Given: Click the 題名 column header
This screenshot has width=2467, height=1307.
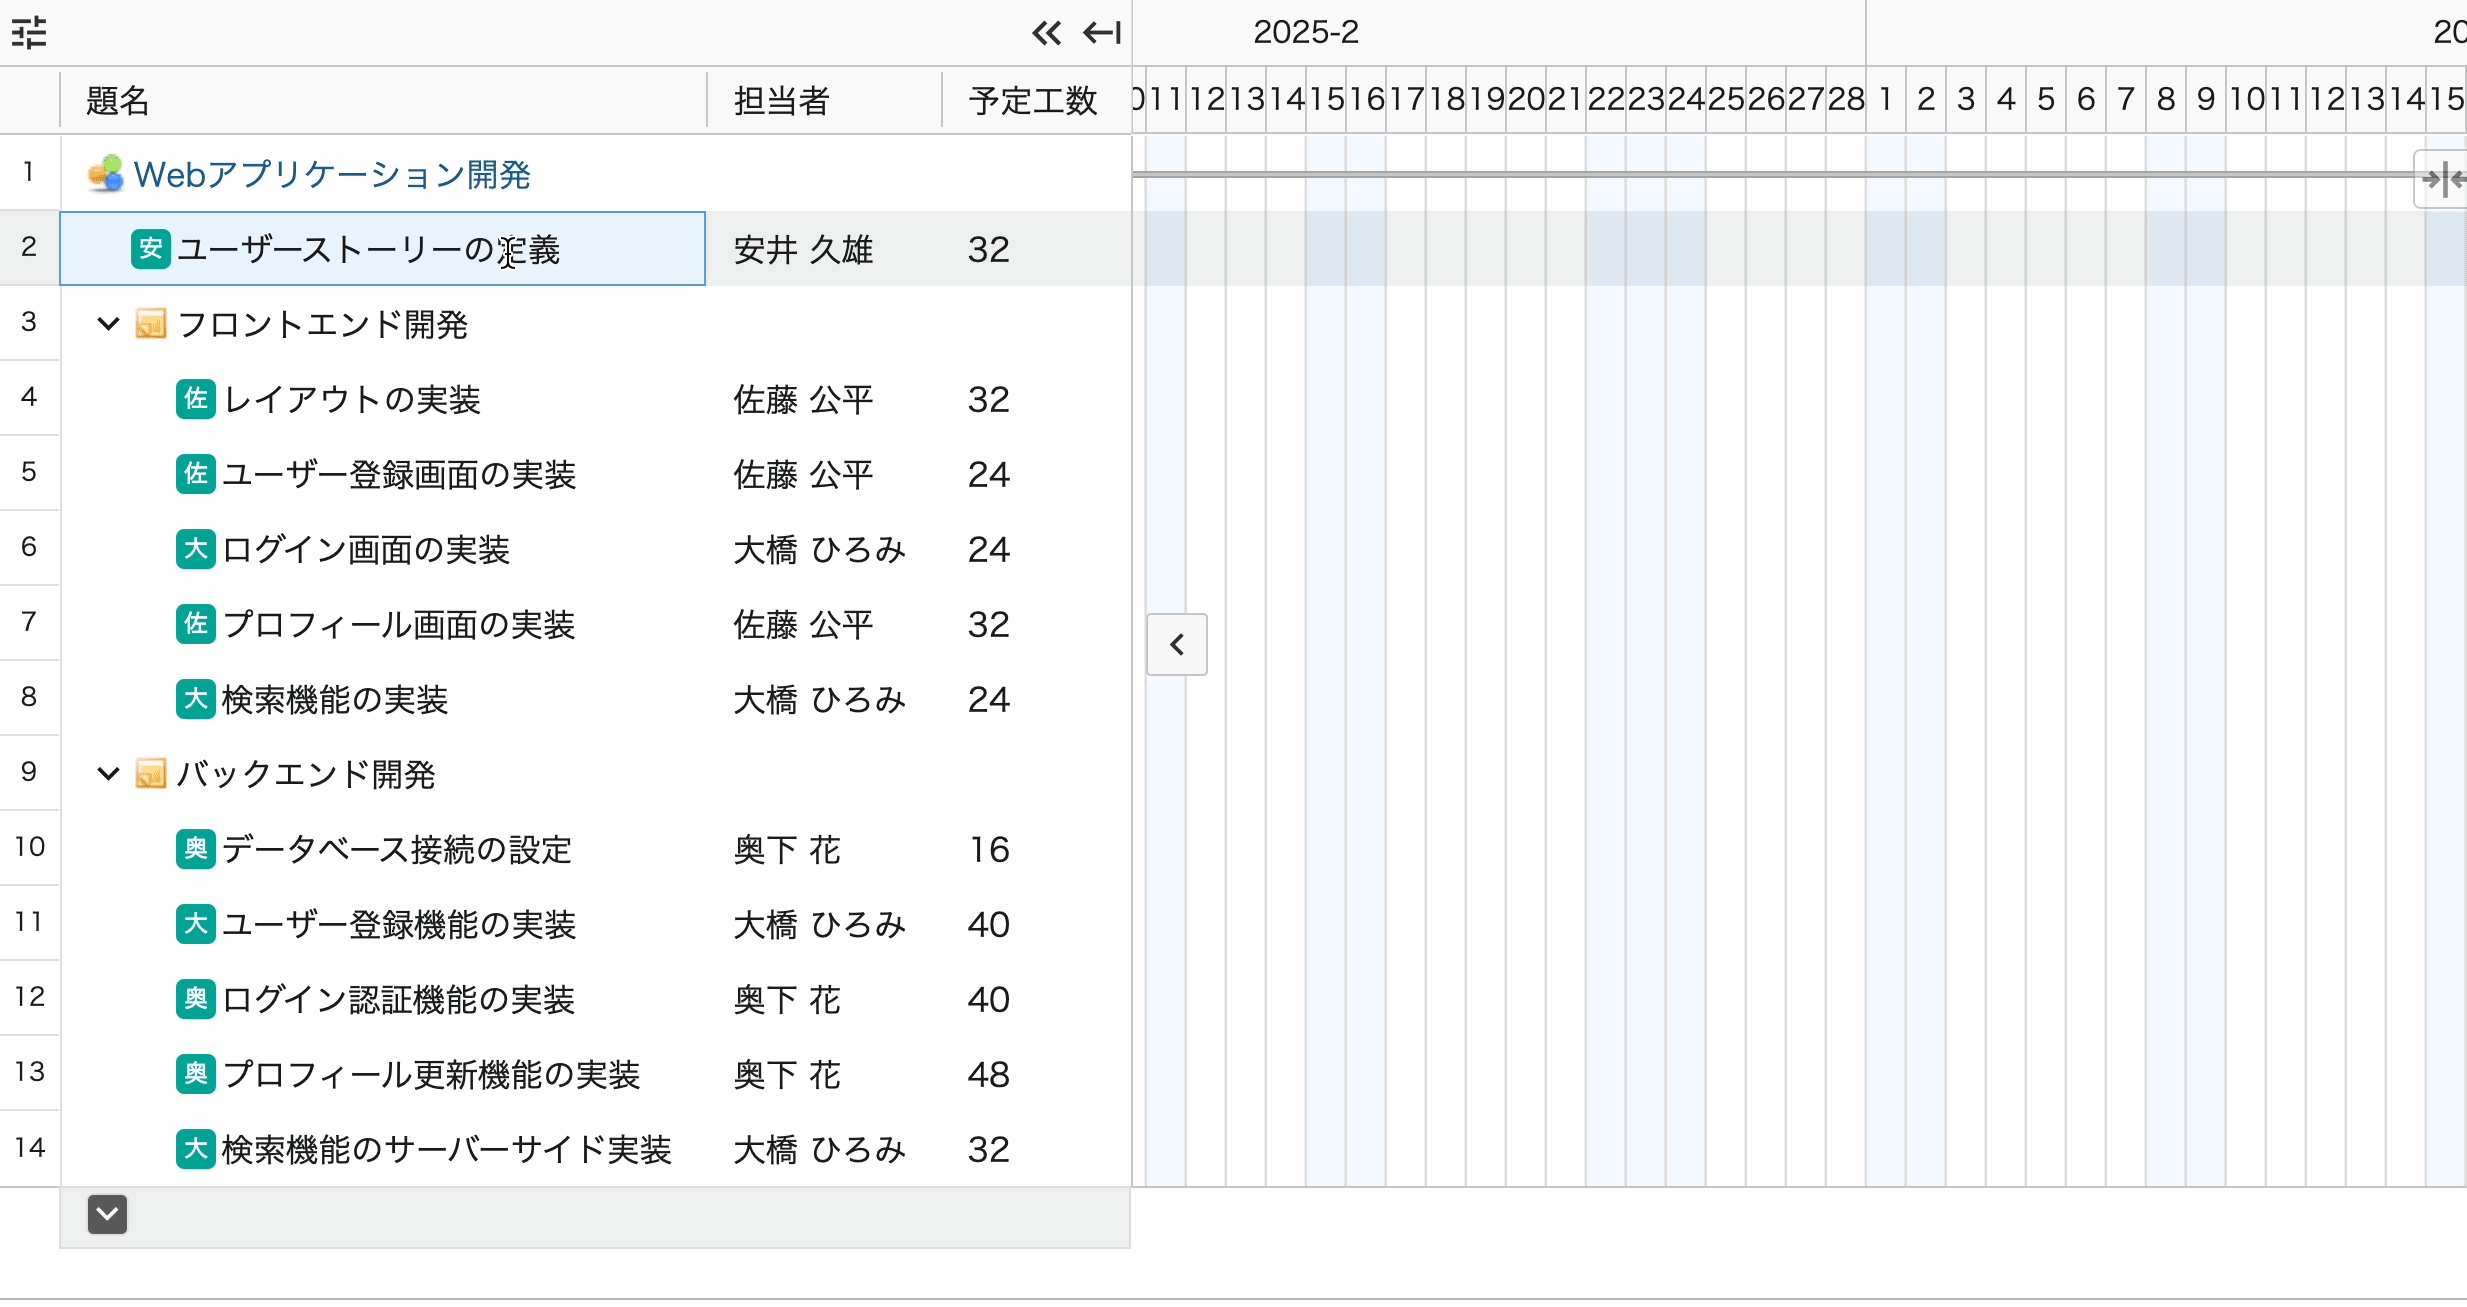Looking at the screenshot, I should (x=118, y=101).
